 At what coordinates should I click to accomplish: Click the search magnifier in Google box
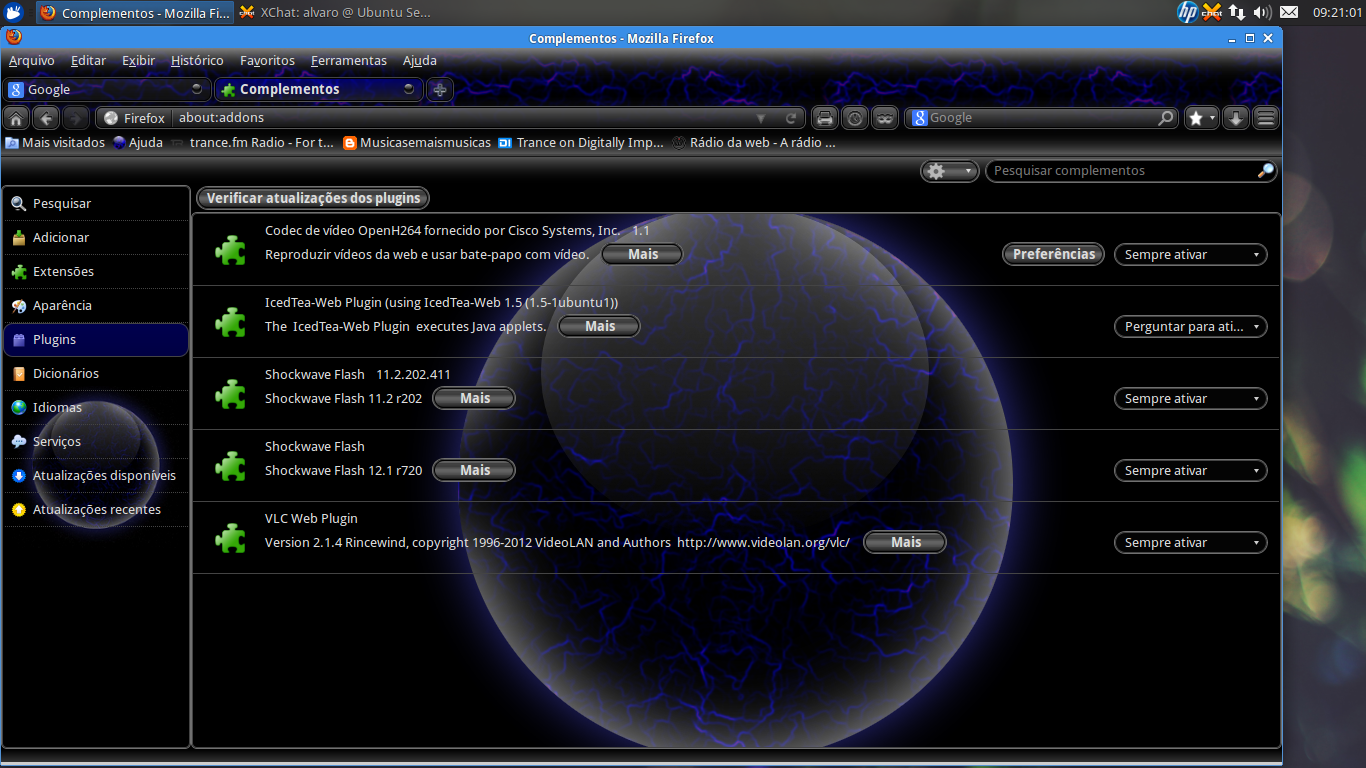pos(1166,118)
